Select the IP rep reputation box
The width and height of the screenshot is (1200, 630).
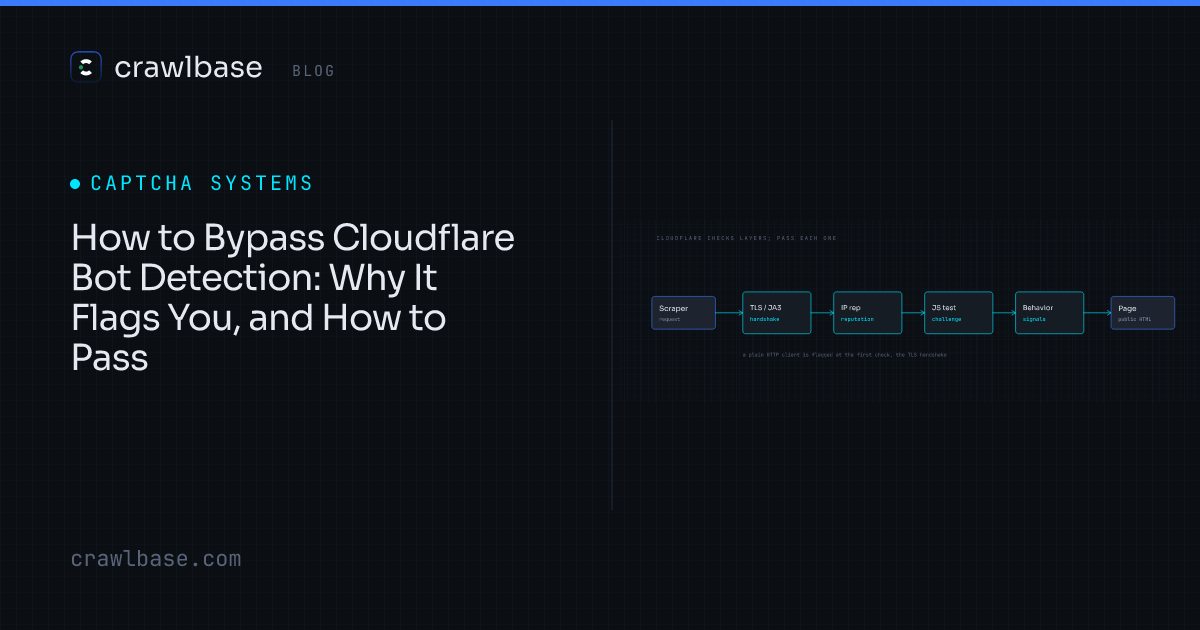point(868,312)
